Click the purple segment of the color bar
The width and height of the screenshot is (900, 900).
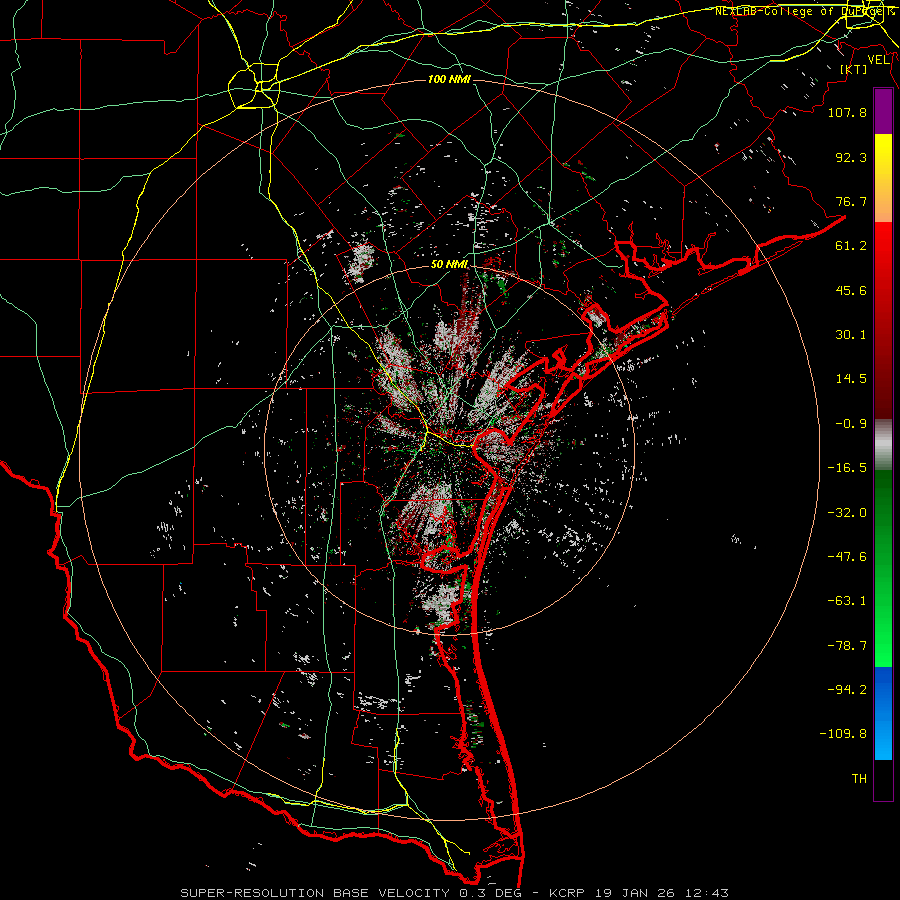click(x=883, y=112)
